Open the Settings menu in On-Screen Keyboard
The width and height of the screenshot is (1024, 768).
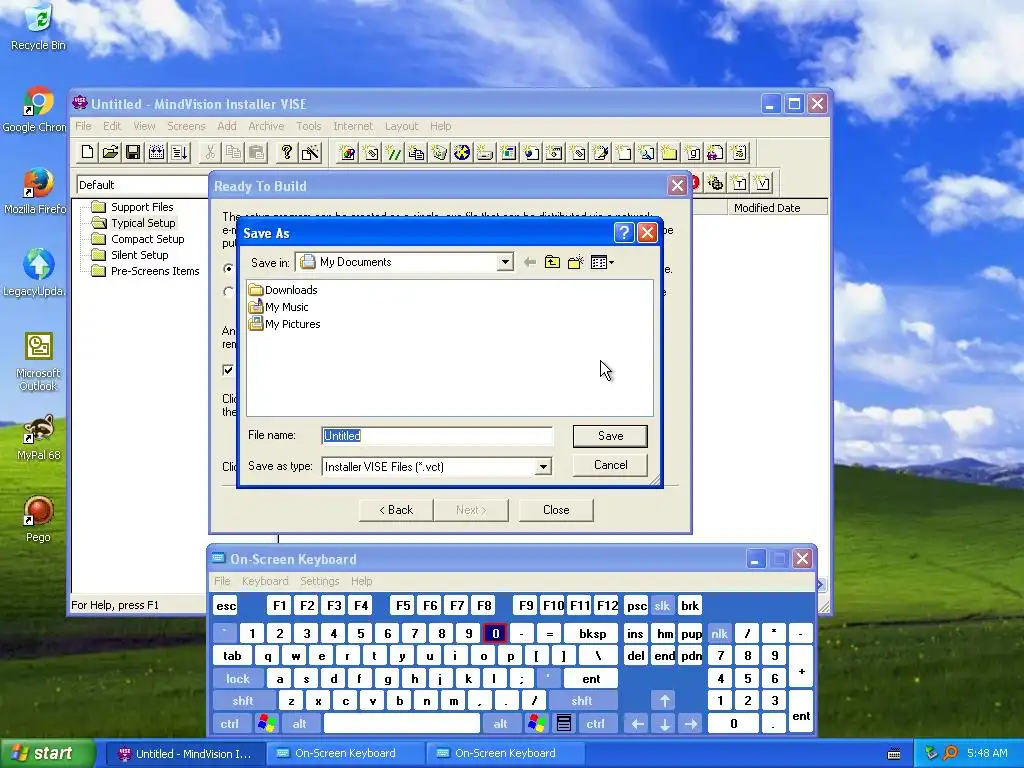click(319, 581)
